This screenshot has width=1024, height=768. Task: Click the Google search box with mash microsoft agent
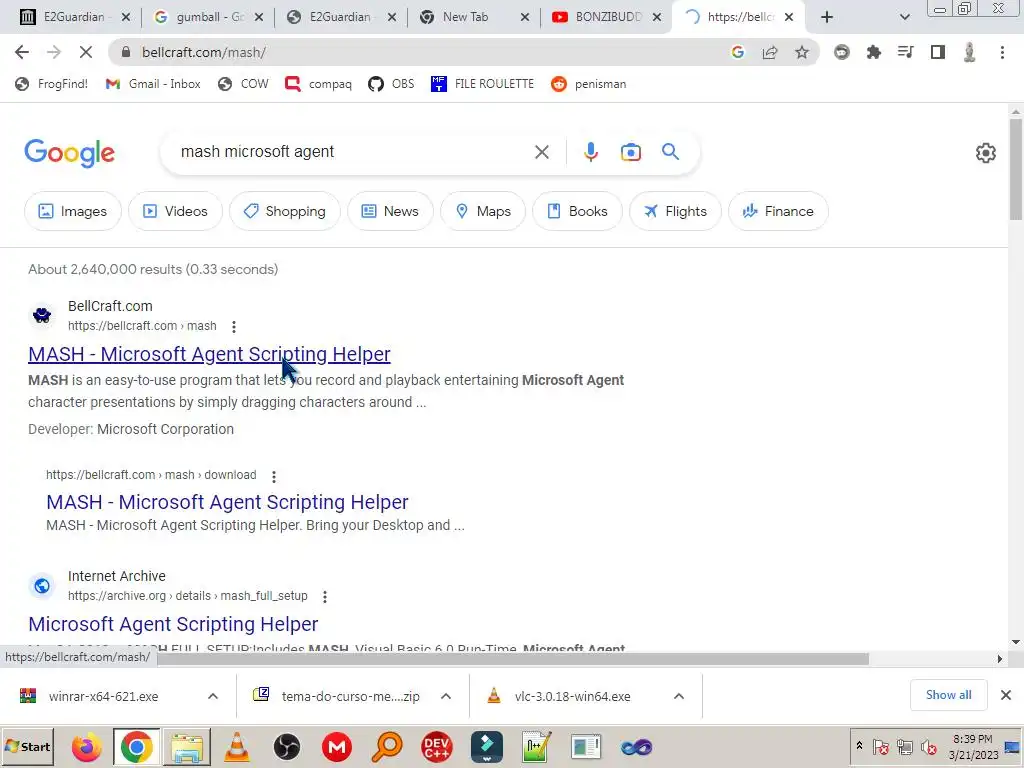[353, 152]
